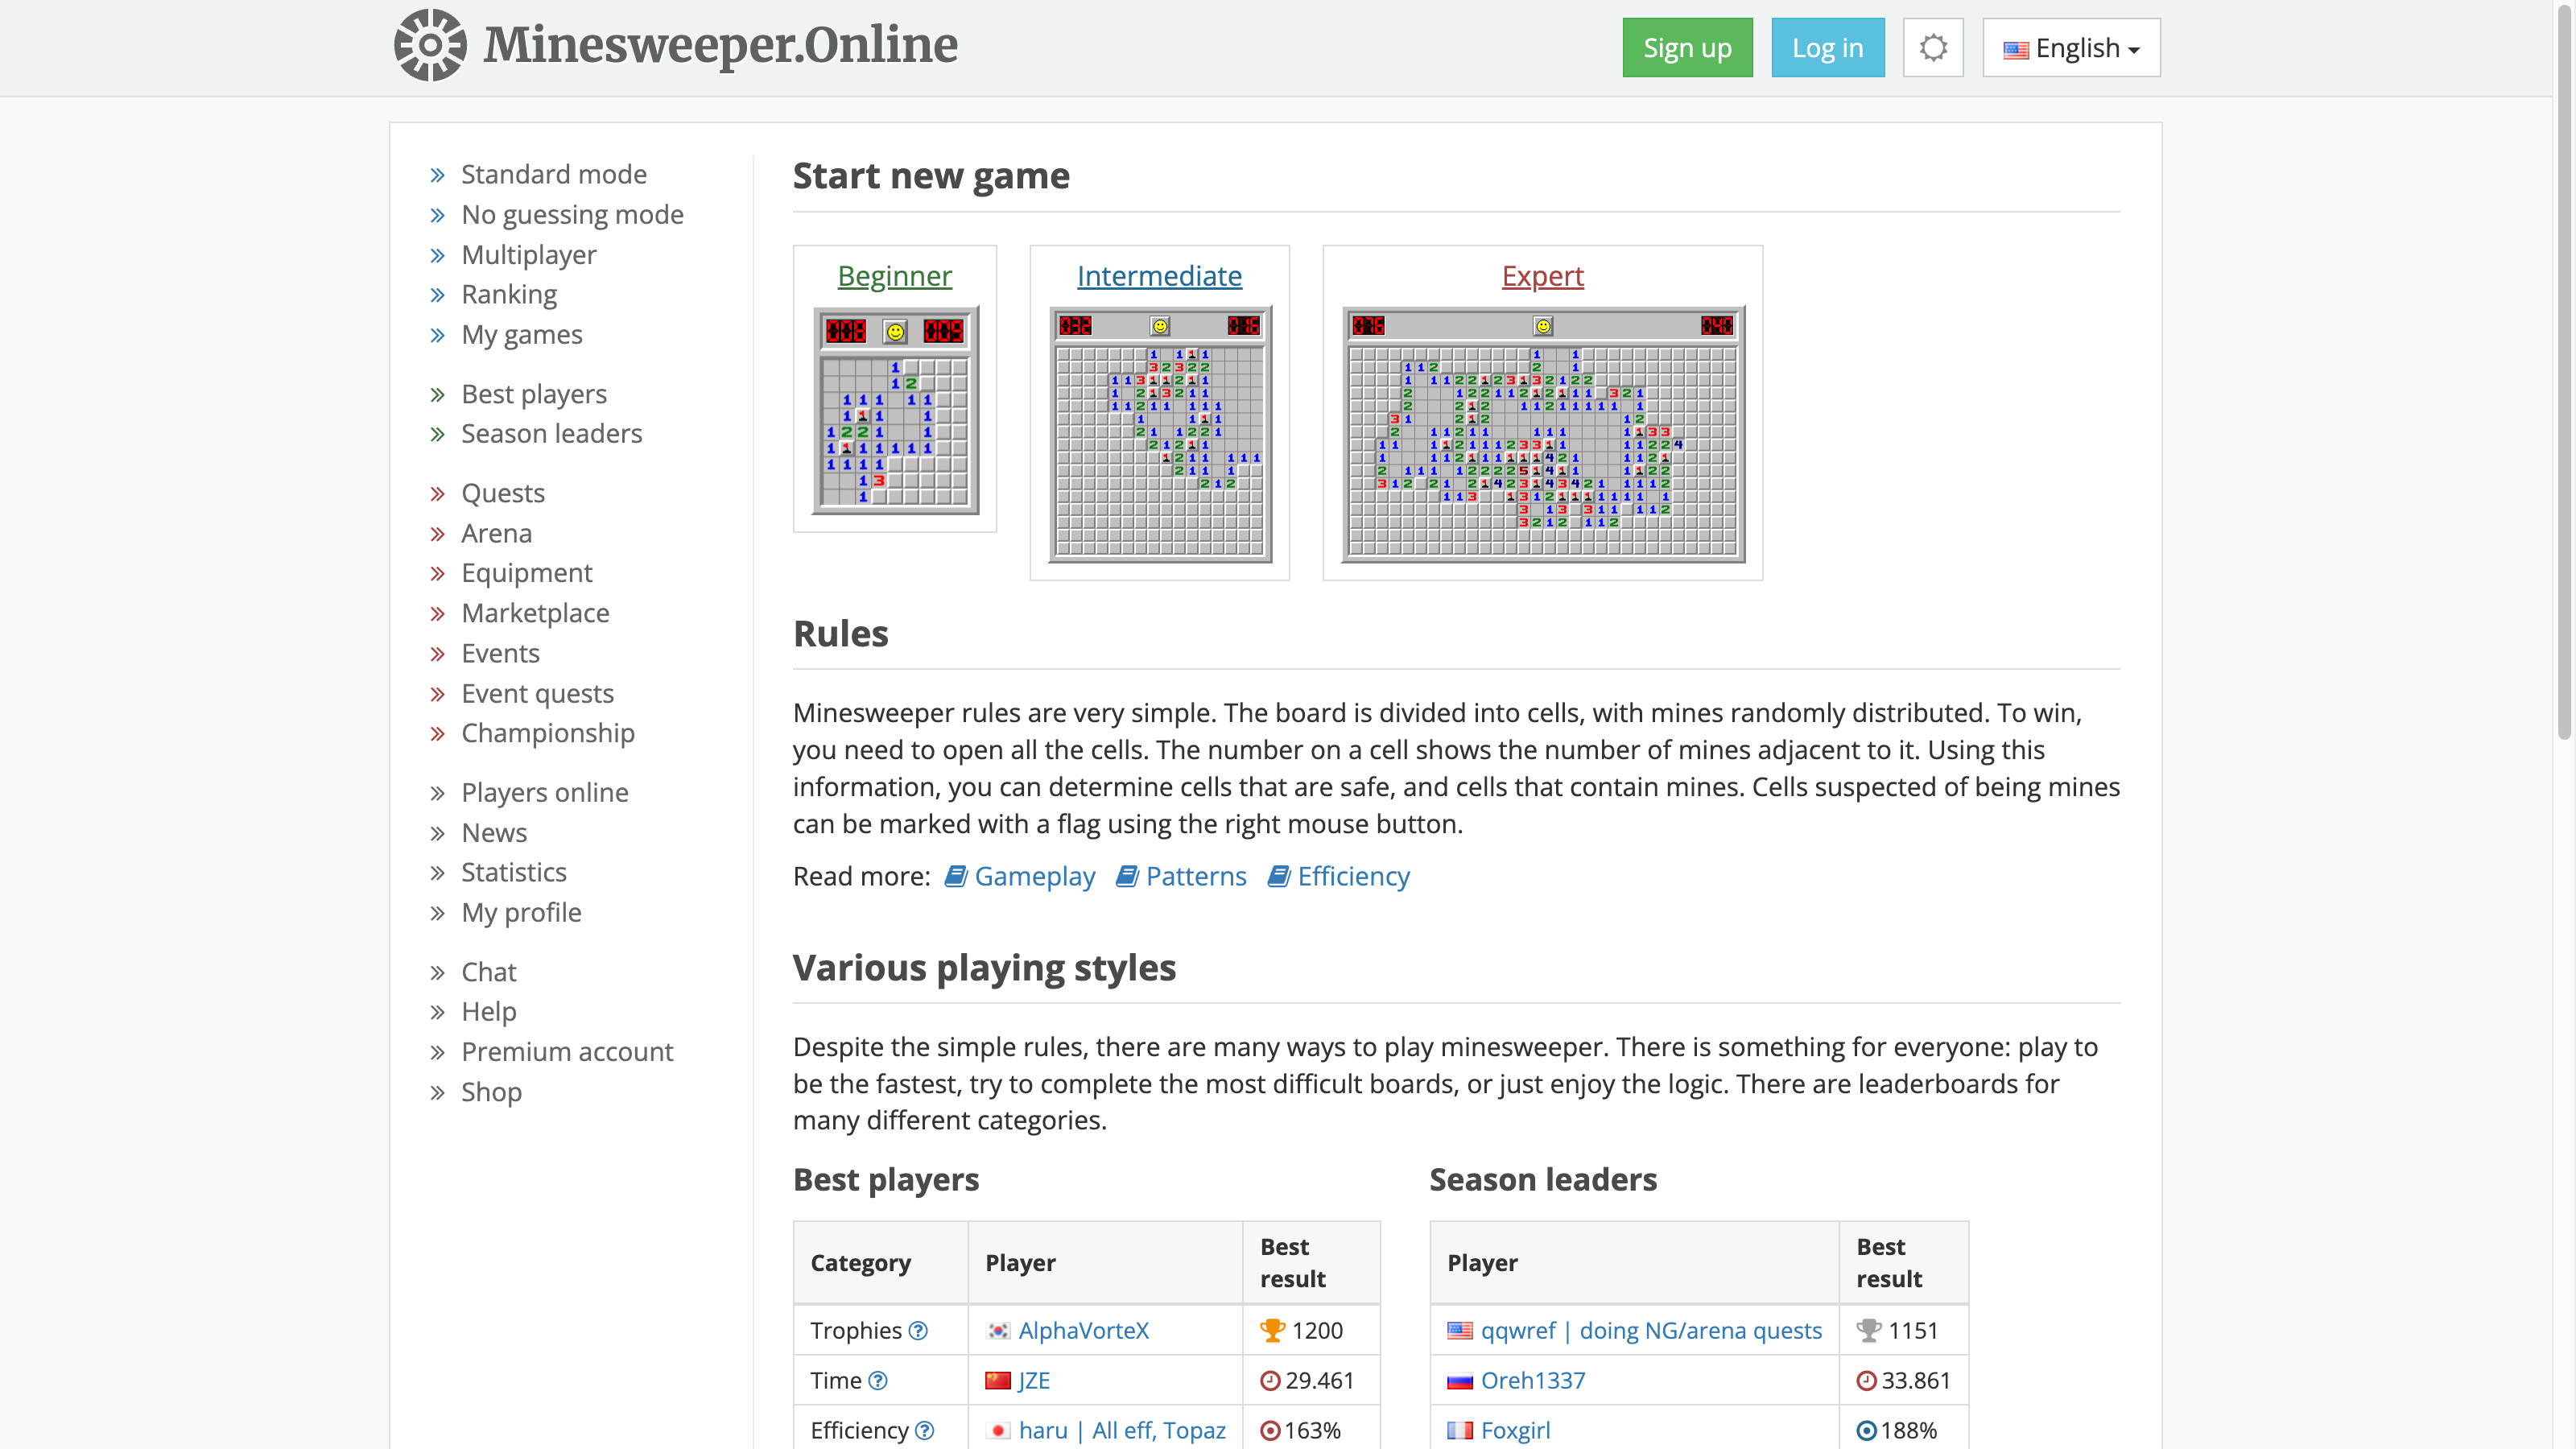
Task: Click the book icon next to Gameplay
Action: click(956, 876)
